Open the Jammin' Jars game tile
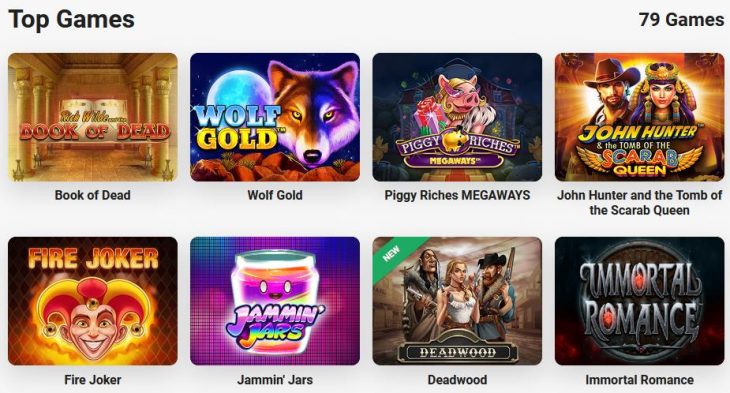730x393 pixels. [275, 301]
